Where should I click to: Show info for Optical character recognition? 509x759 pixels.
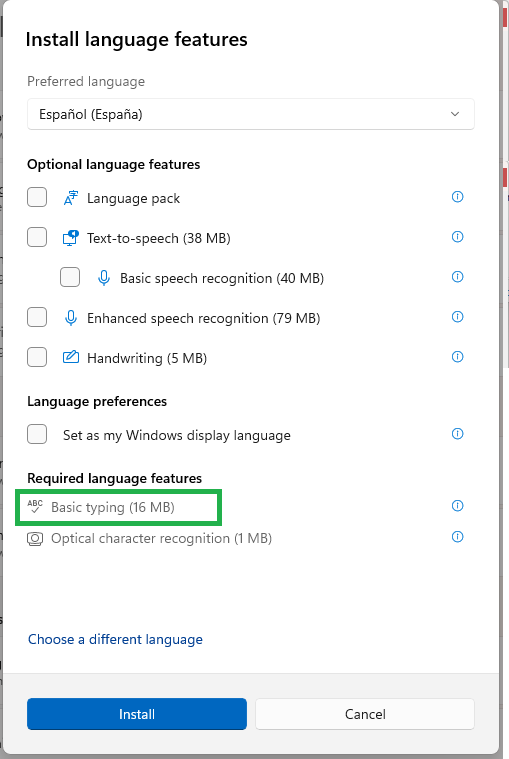pyautogui.click(x=457, y=537)
